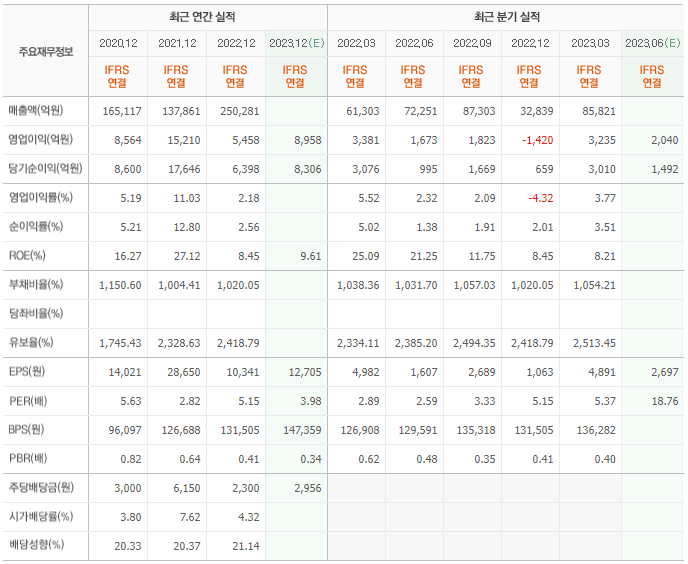Select revenue value 137,861
The image size is (688, 564).
[x=181, y=111]
